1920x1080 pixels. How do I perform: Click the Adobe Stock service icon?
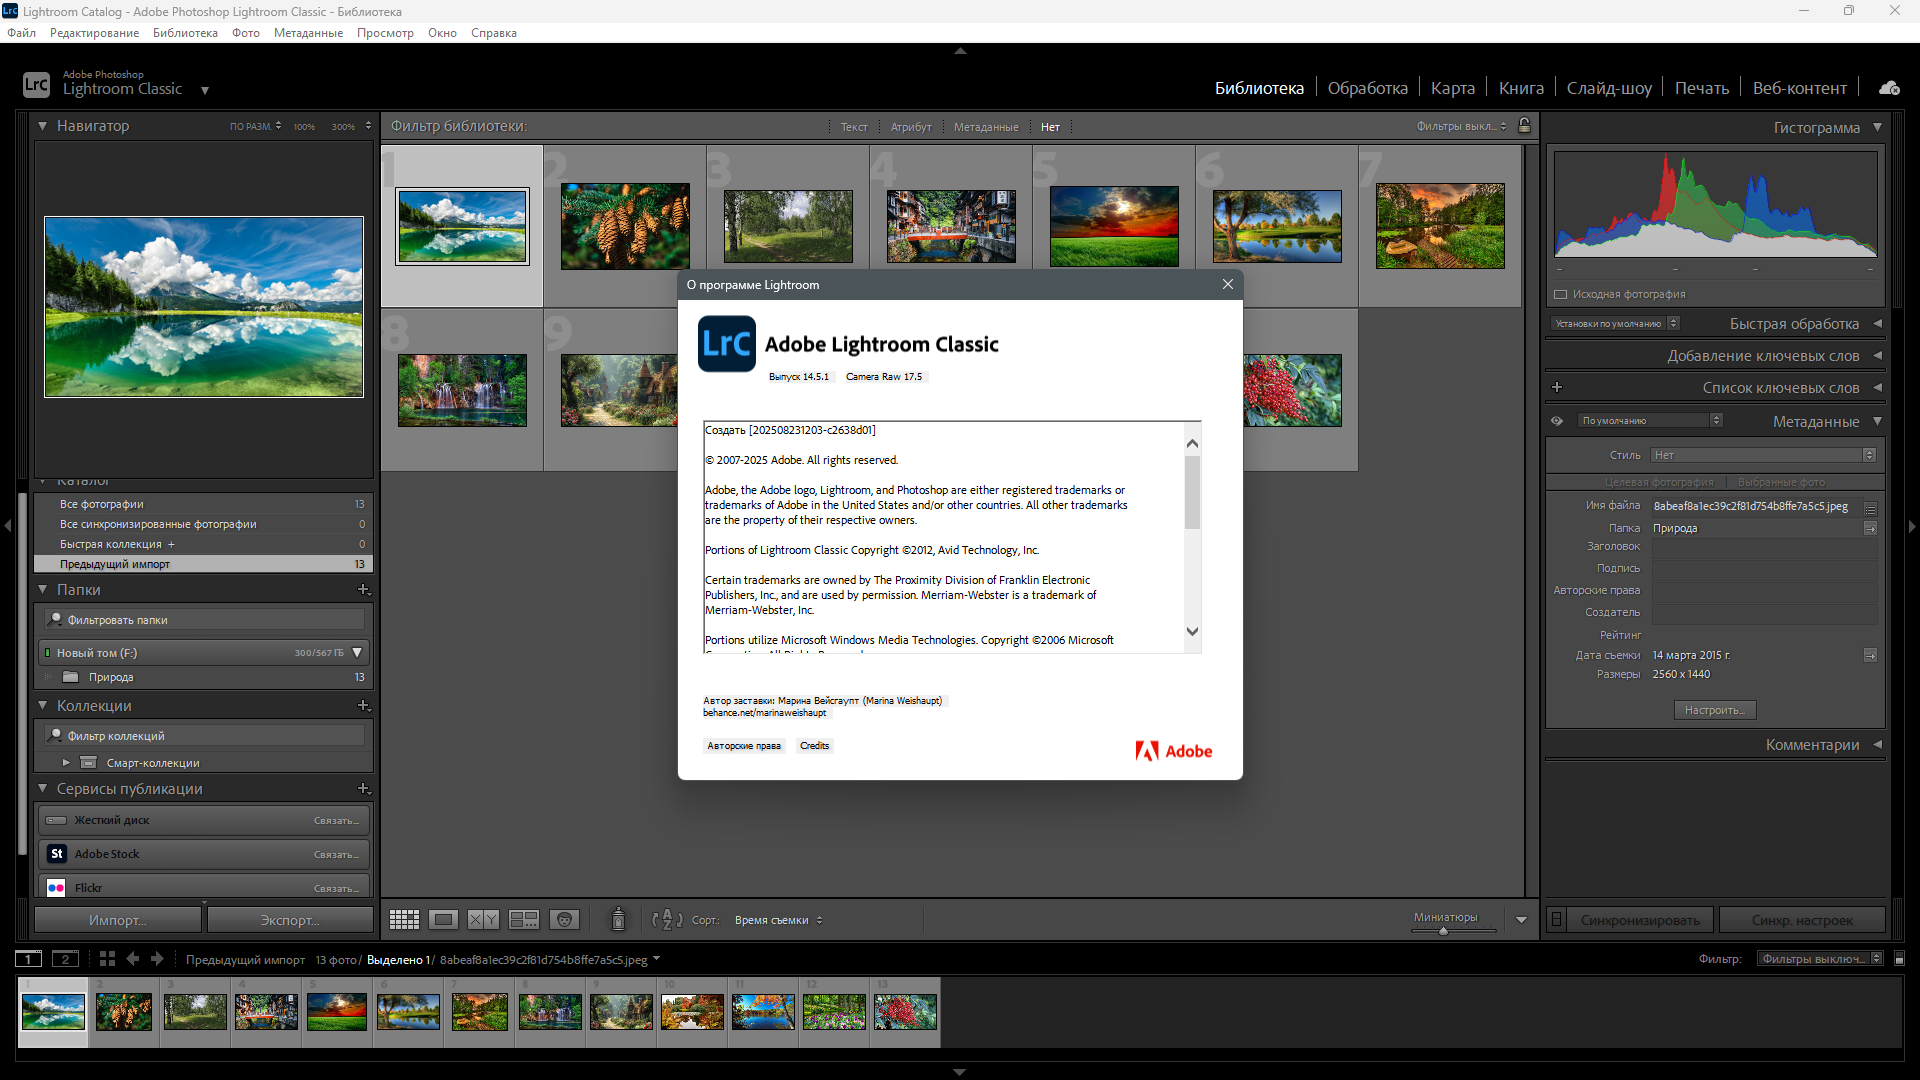click(x=56, y=854)
